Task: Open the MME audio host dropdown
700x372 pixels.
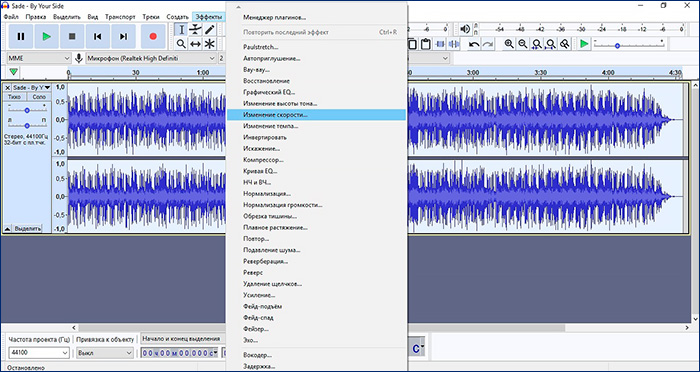Action: pos(39,58)
